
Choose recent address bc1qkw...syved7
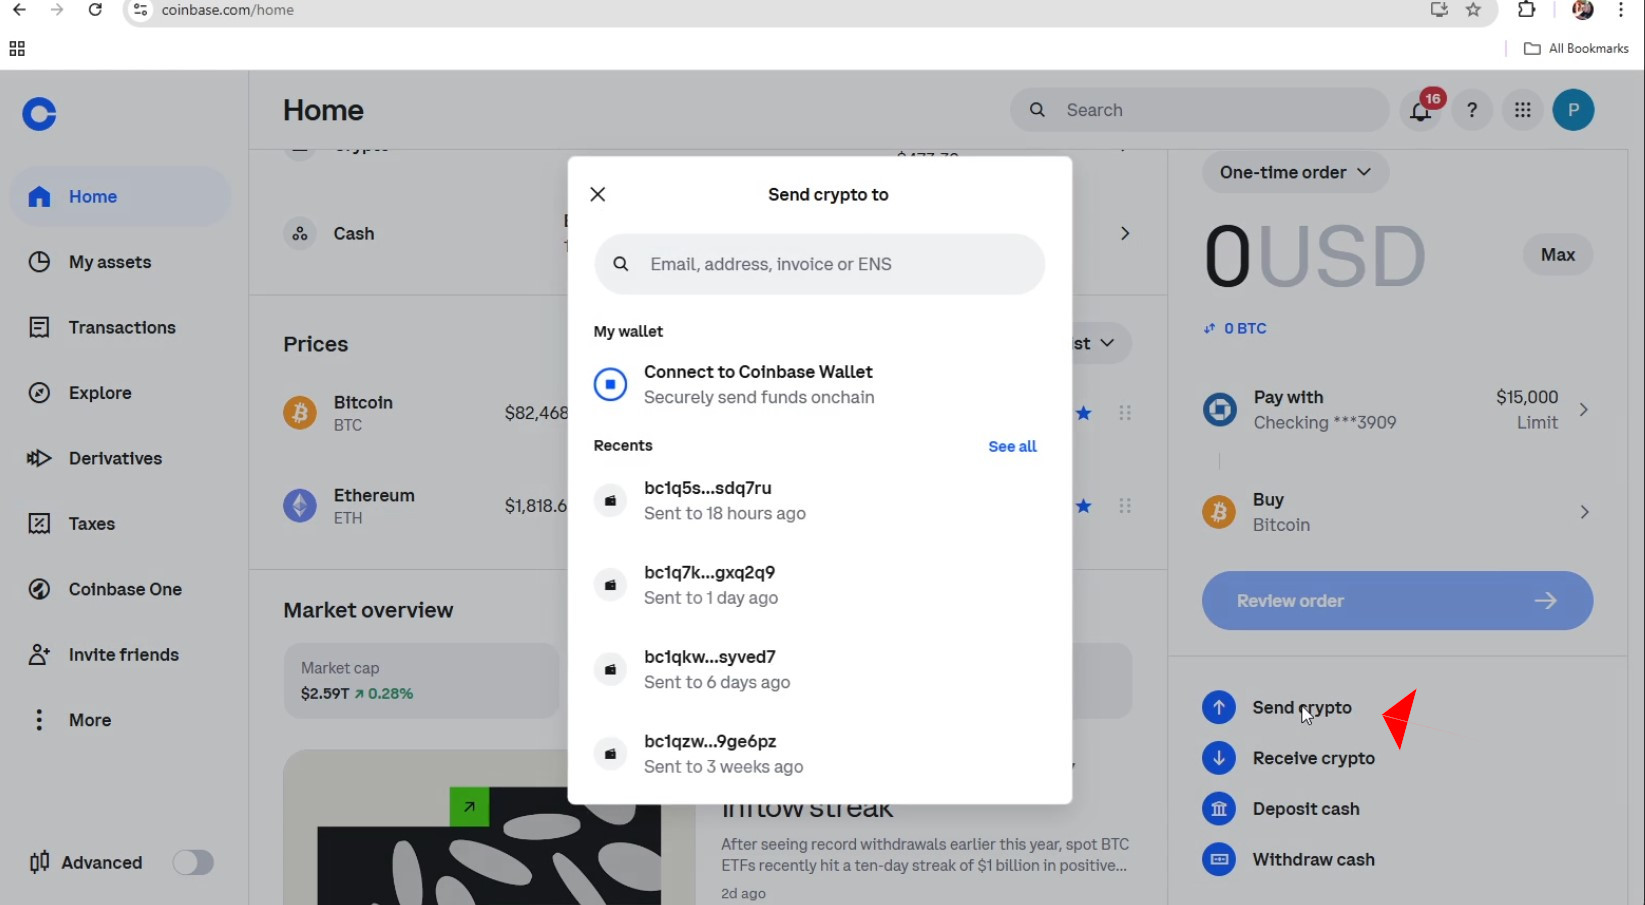point(820,669)
